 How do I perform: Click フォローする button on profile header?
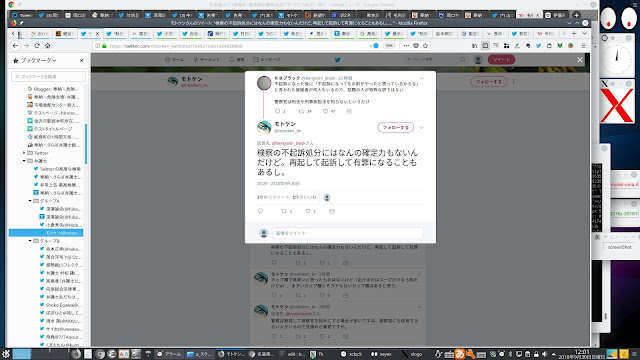click(x=489, y=82)
